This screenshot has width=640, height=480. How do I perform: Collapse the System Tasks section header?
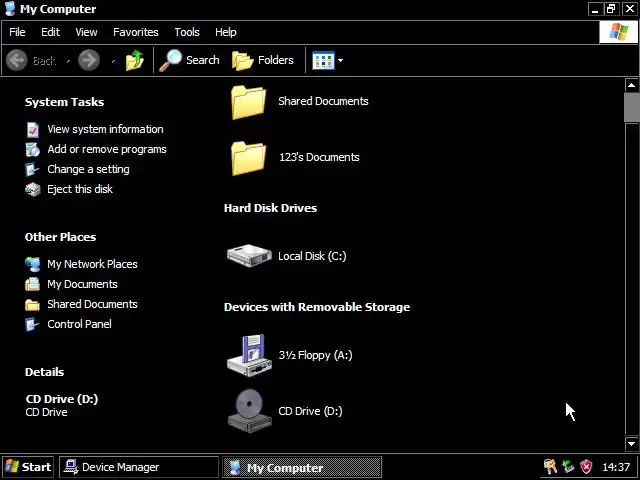click(64, 102)
